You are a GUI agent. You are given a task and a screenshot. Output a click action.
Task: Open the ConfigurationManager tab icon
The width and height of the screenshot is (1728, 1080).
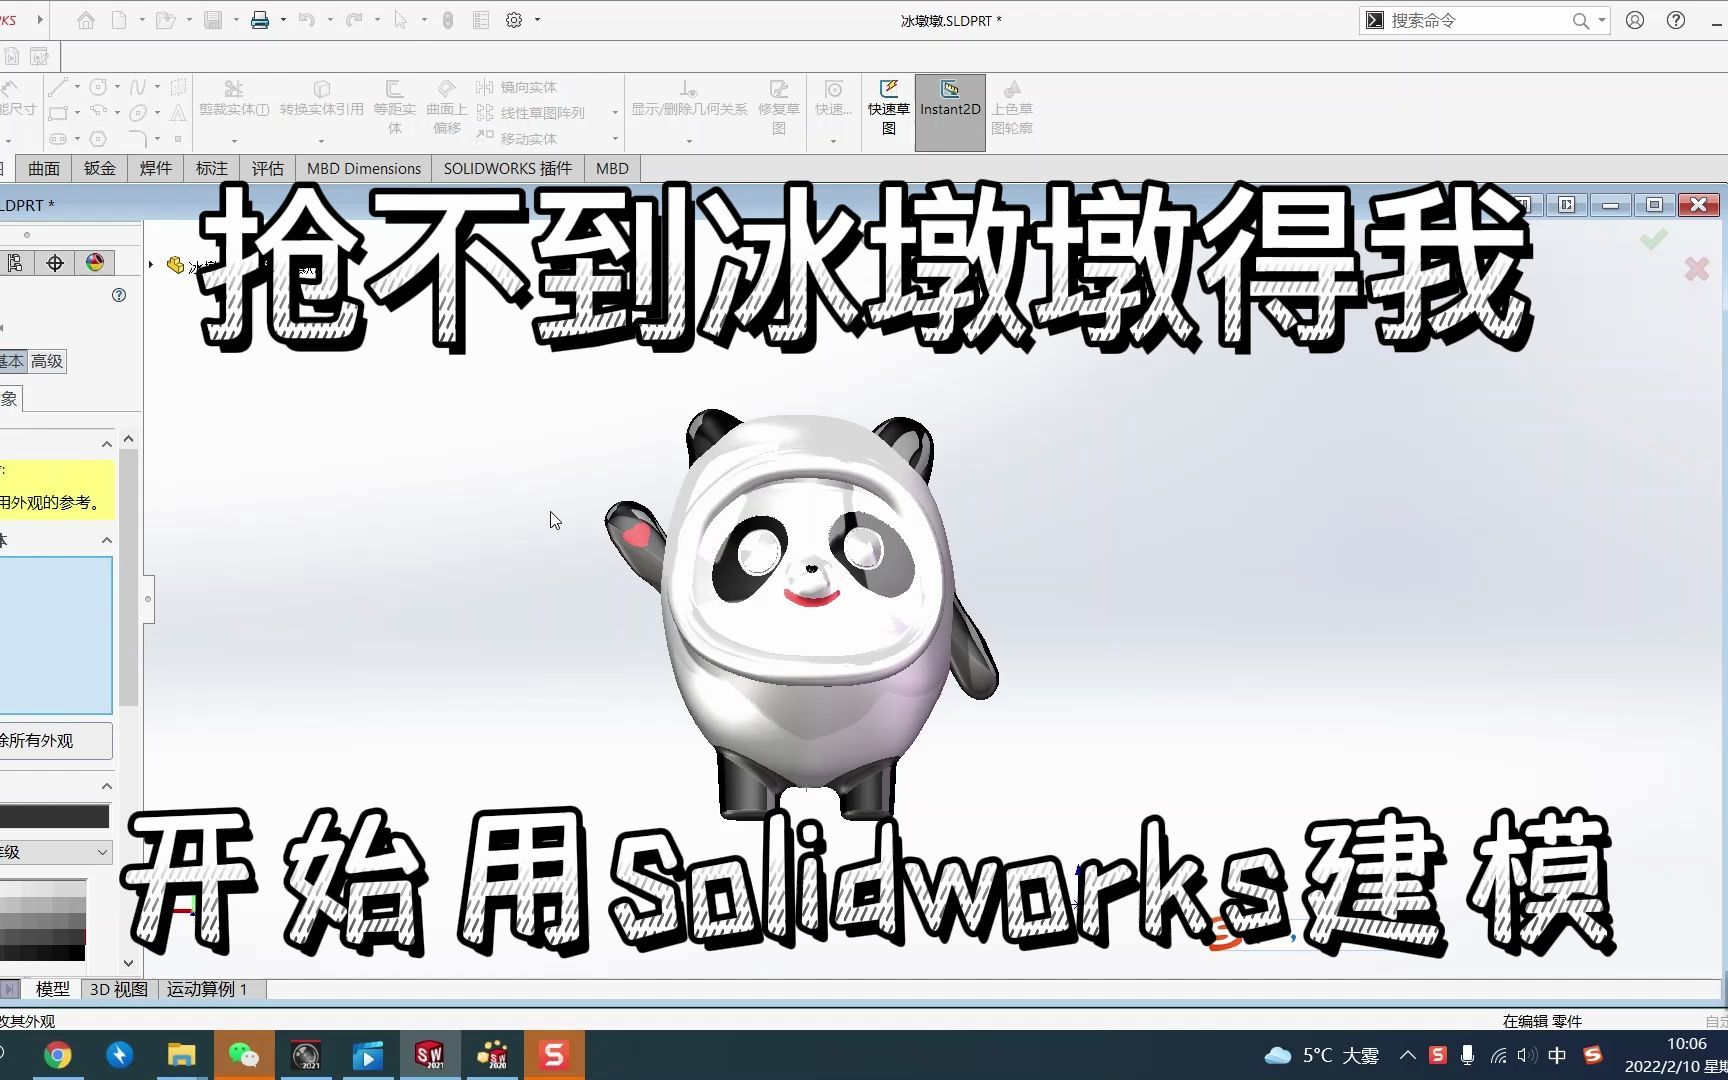tap(15, 263)
